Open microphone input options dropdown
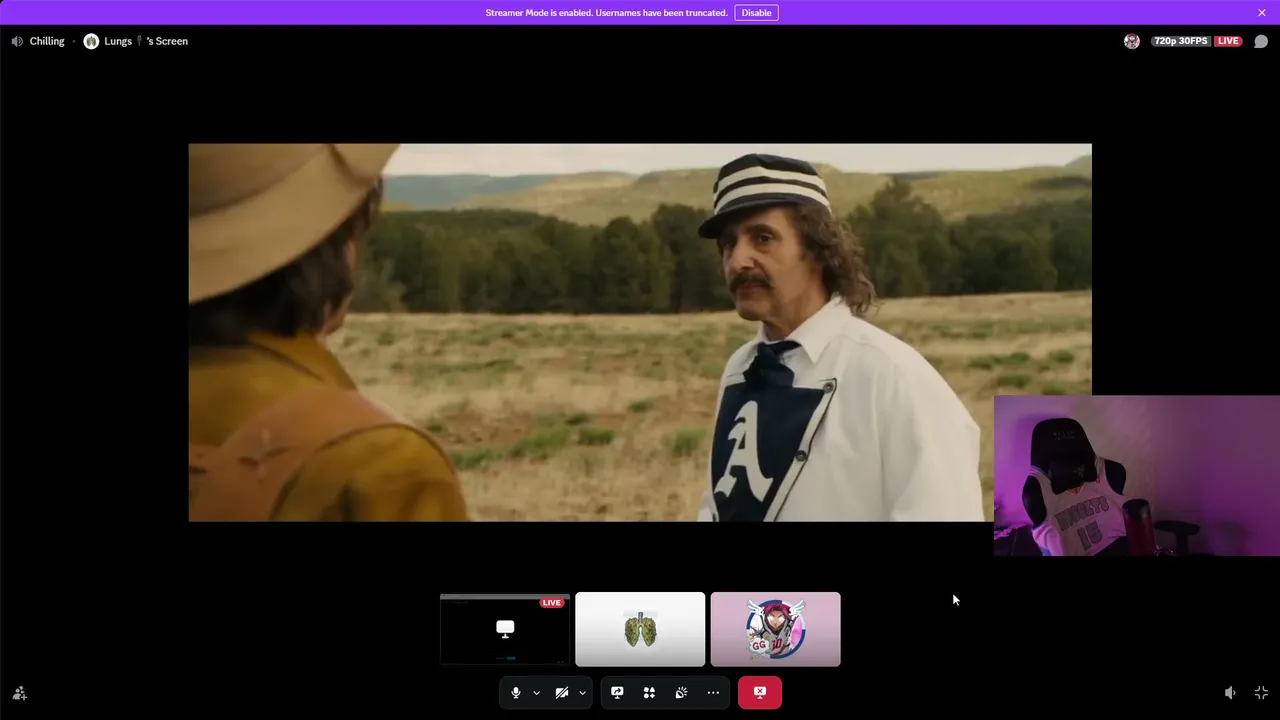Image resolution: width=1280 pixels, height=720 pixels. 536,692
